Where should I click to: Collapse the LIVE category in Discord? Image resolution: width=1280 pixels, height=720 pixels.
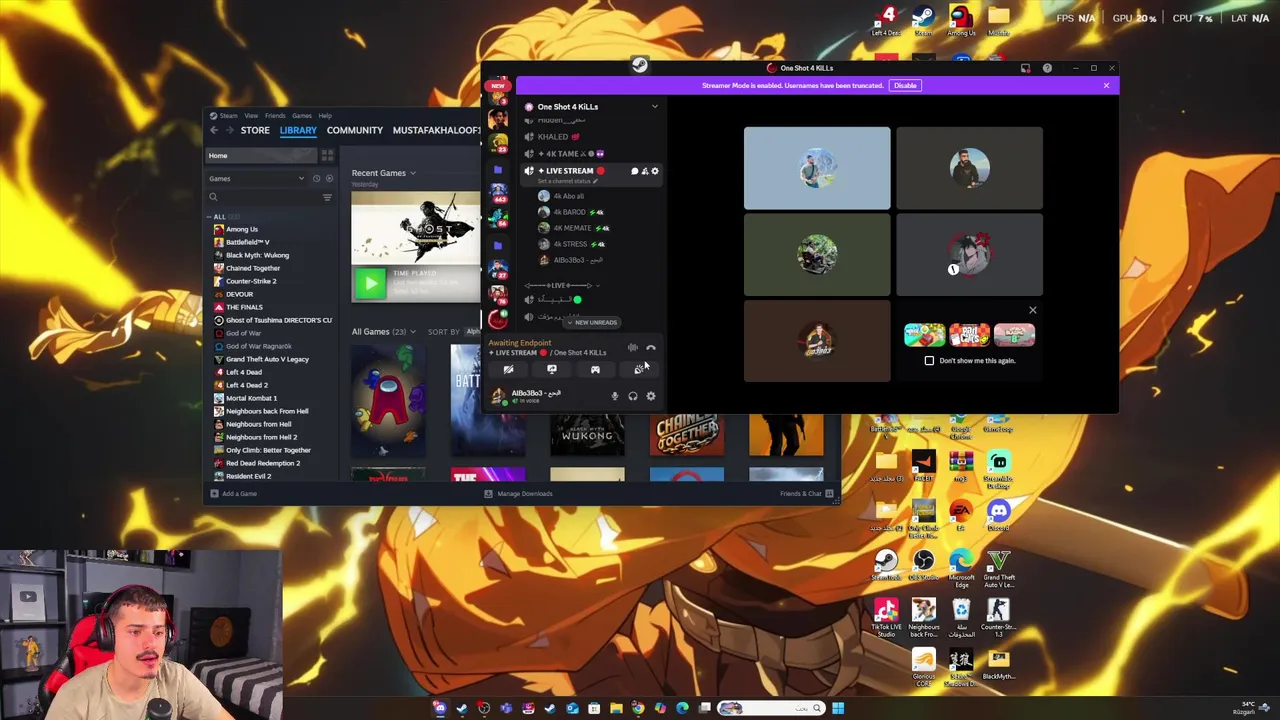tap(560, 286)
